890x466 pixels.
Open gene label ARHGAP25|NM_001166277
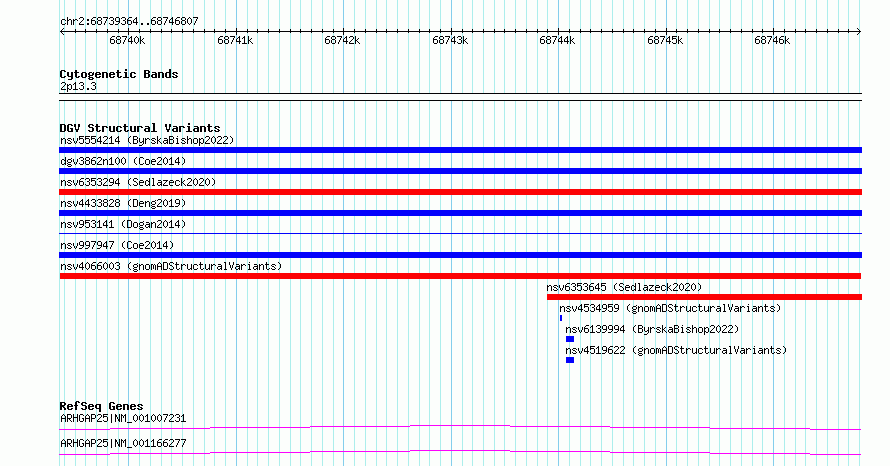point(123,444)
